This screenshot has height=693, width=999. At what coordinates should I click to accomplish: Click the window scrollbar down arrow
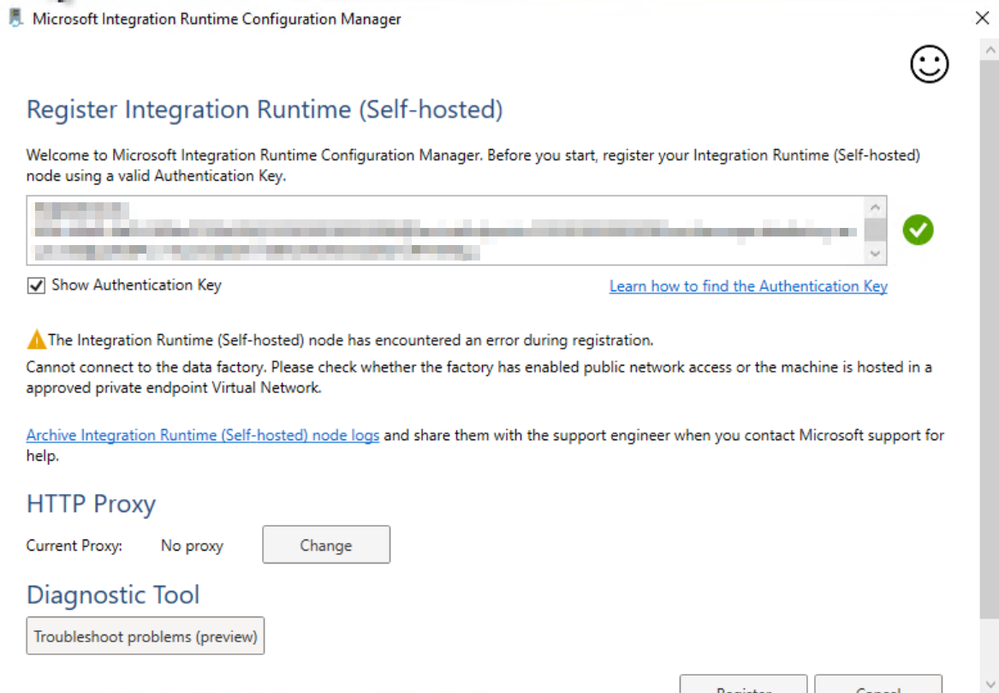989,683
